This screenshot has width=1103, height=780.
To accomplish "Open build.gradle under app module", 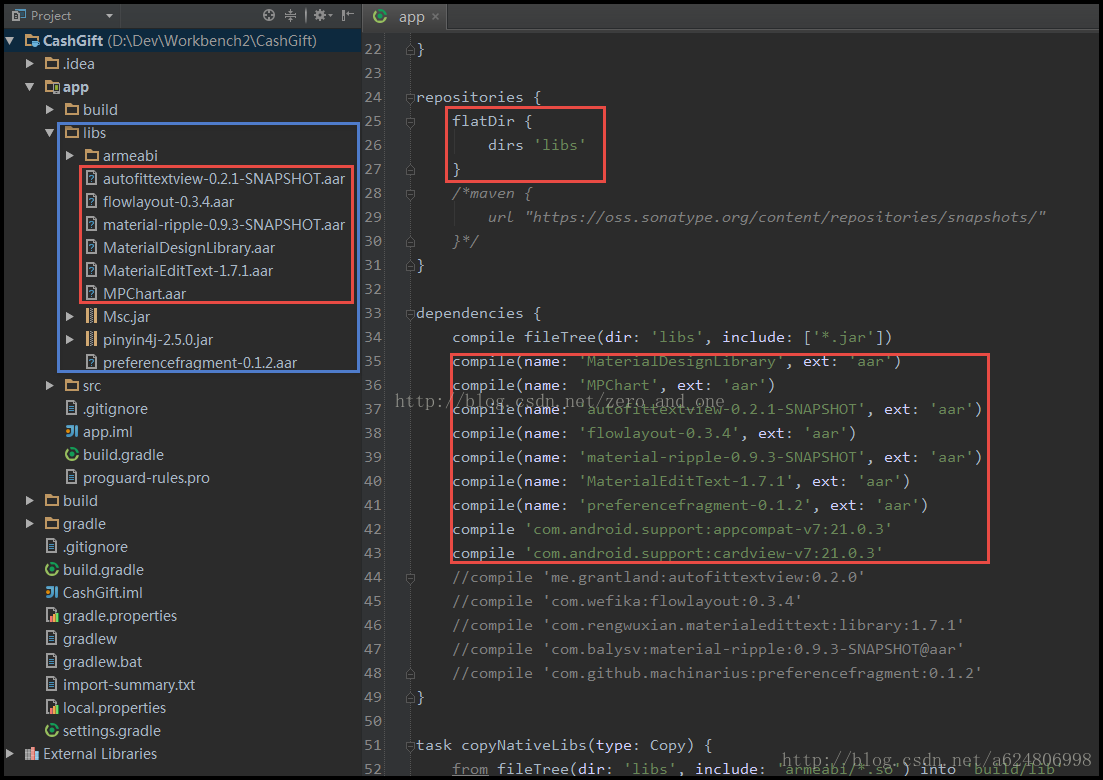I will tap(123, 455).
